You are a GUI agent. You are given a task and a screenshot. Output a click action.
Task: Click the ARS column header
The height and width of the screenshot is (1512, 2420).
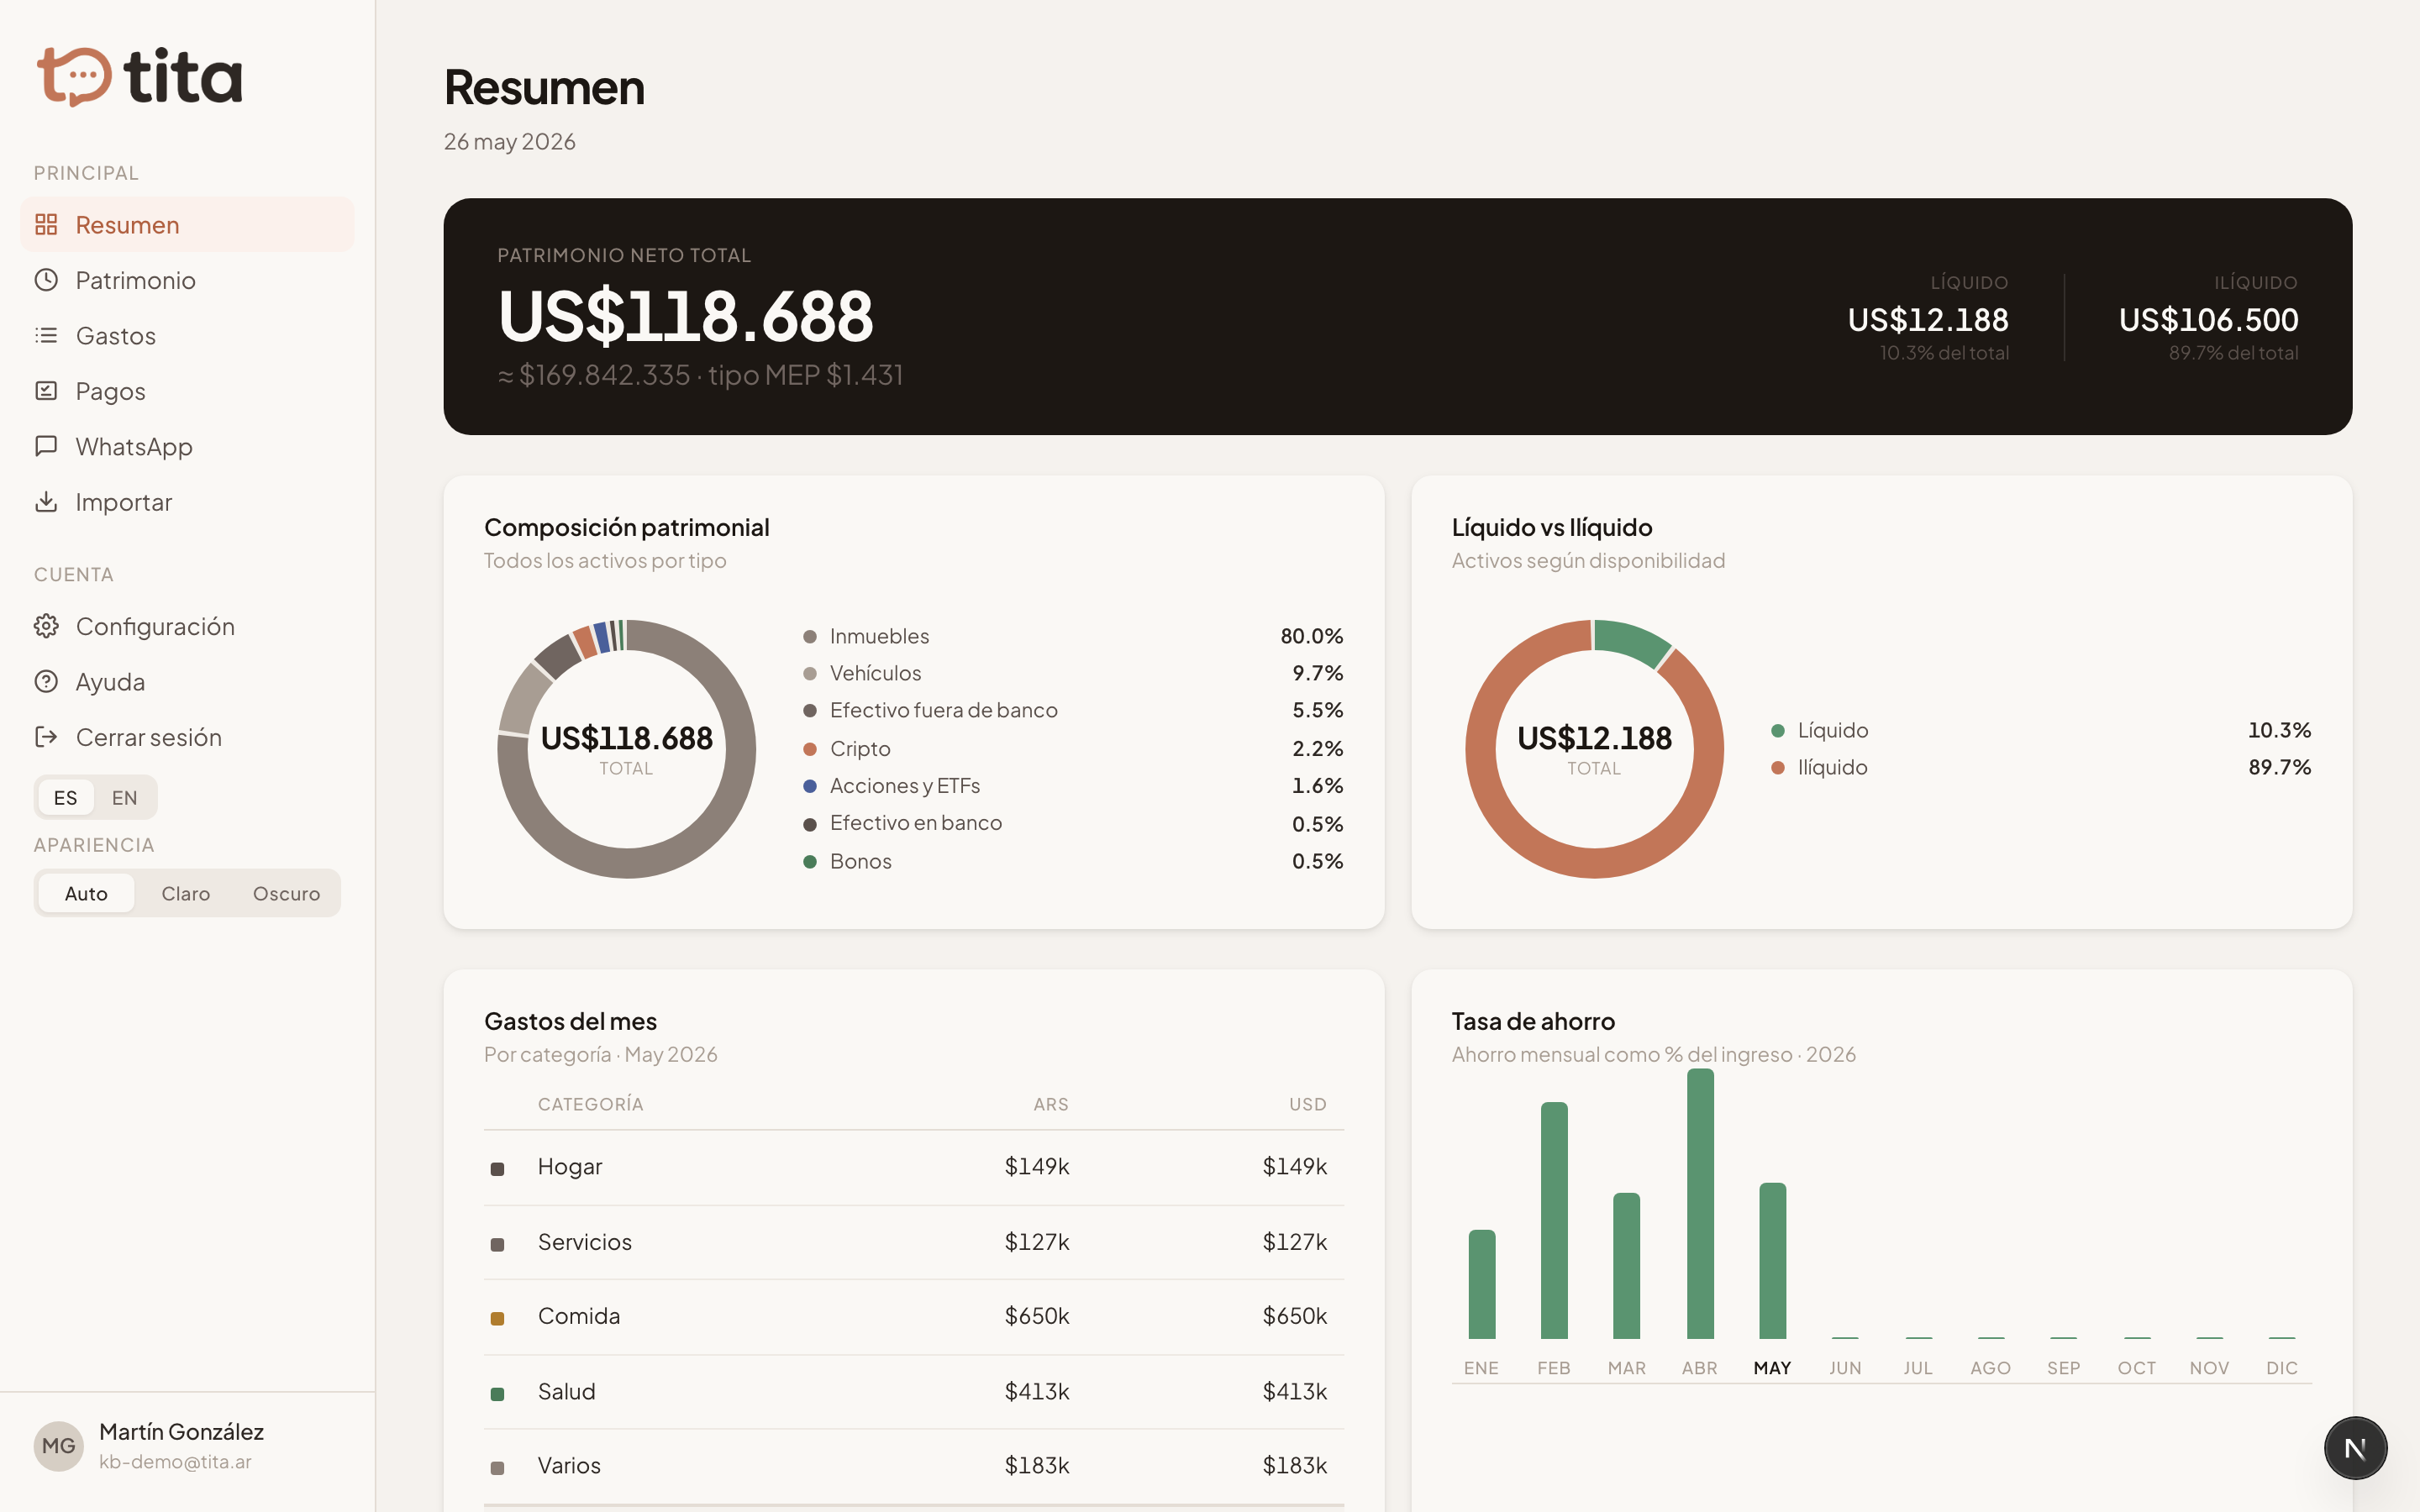[1051, 1104]
